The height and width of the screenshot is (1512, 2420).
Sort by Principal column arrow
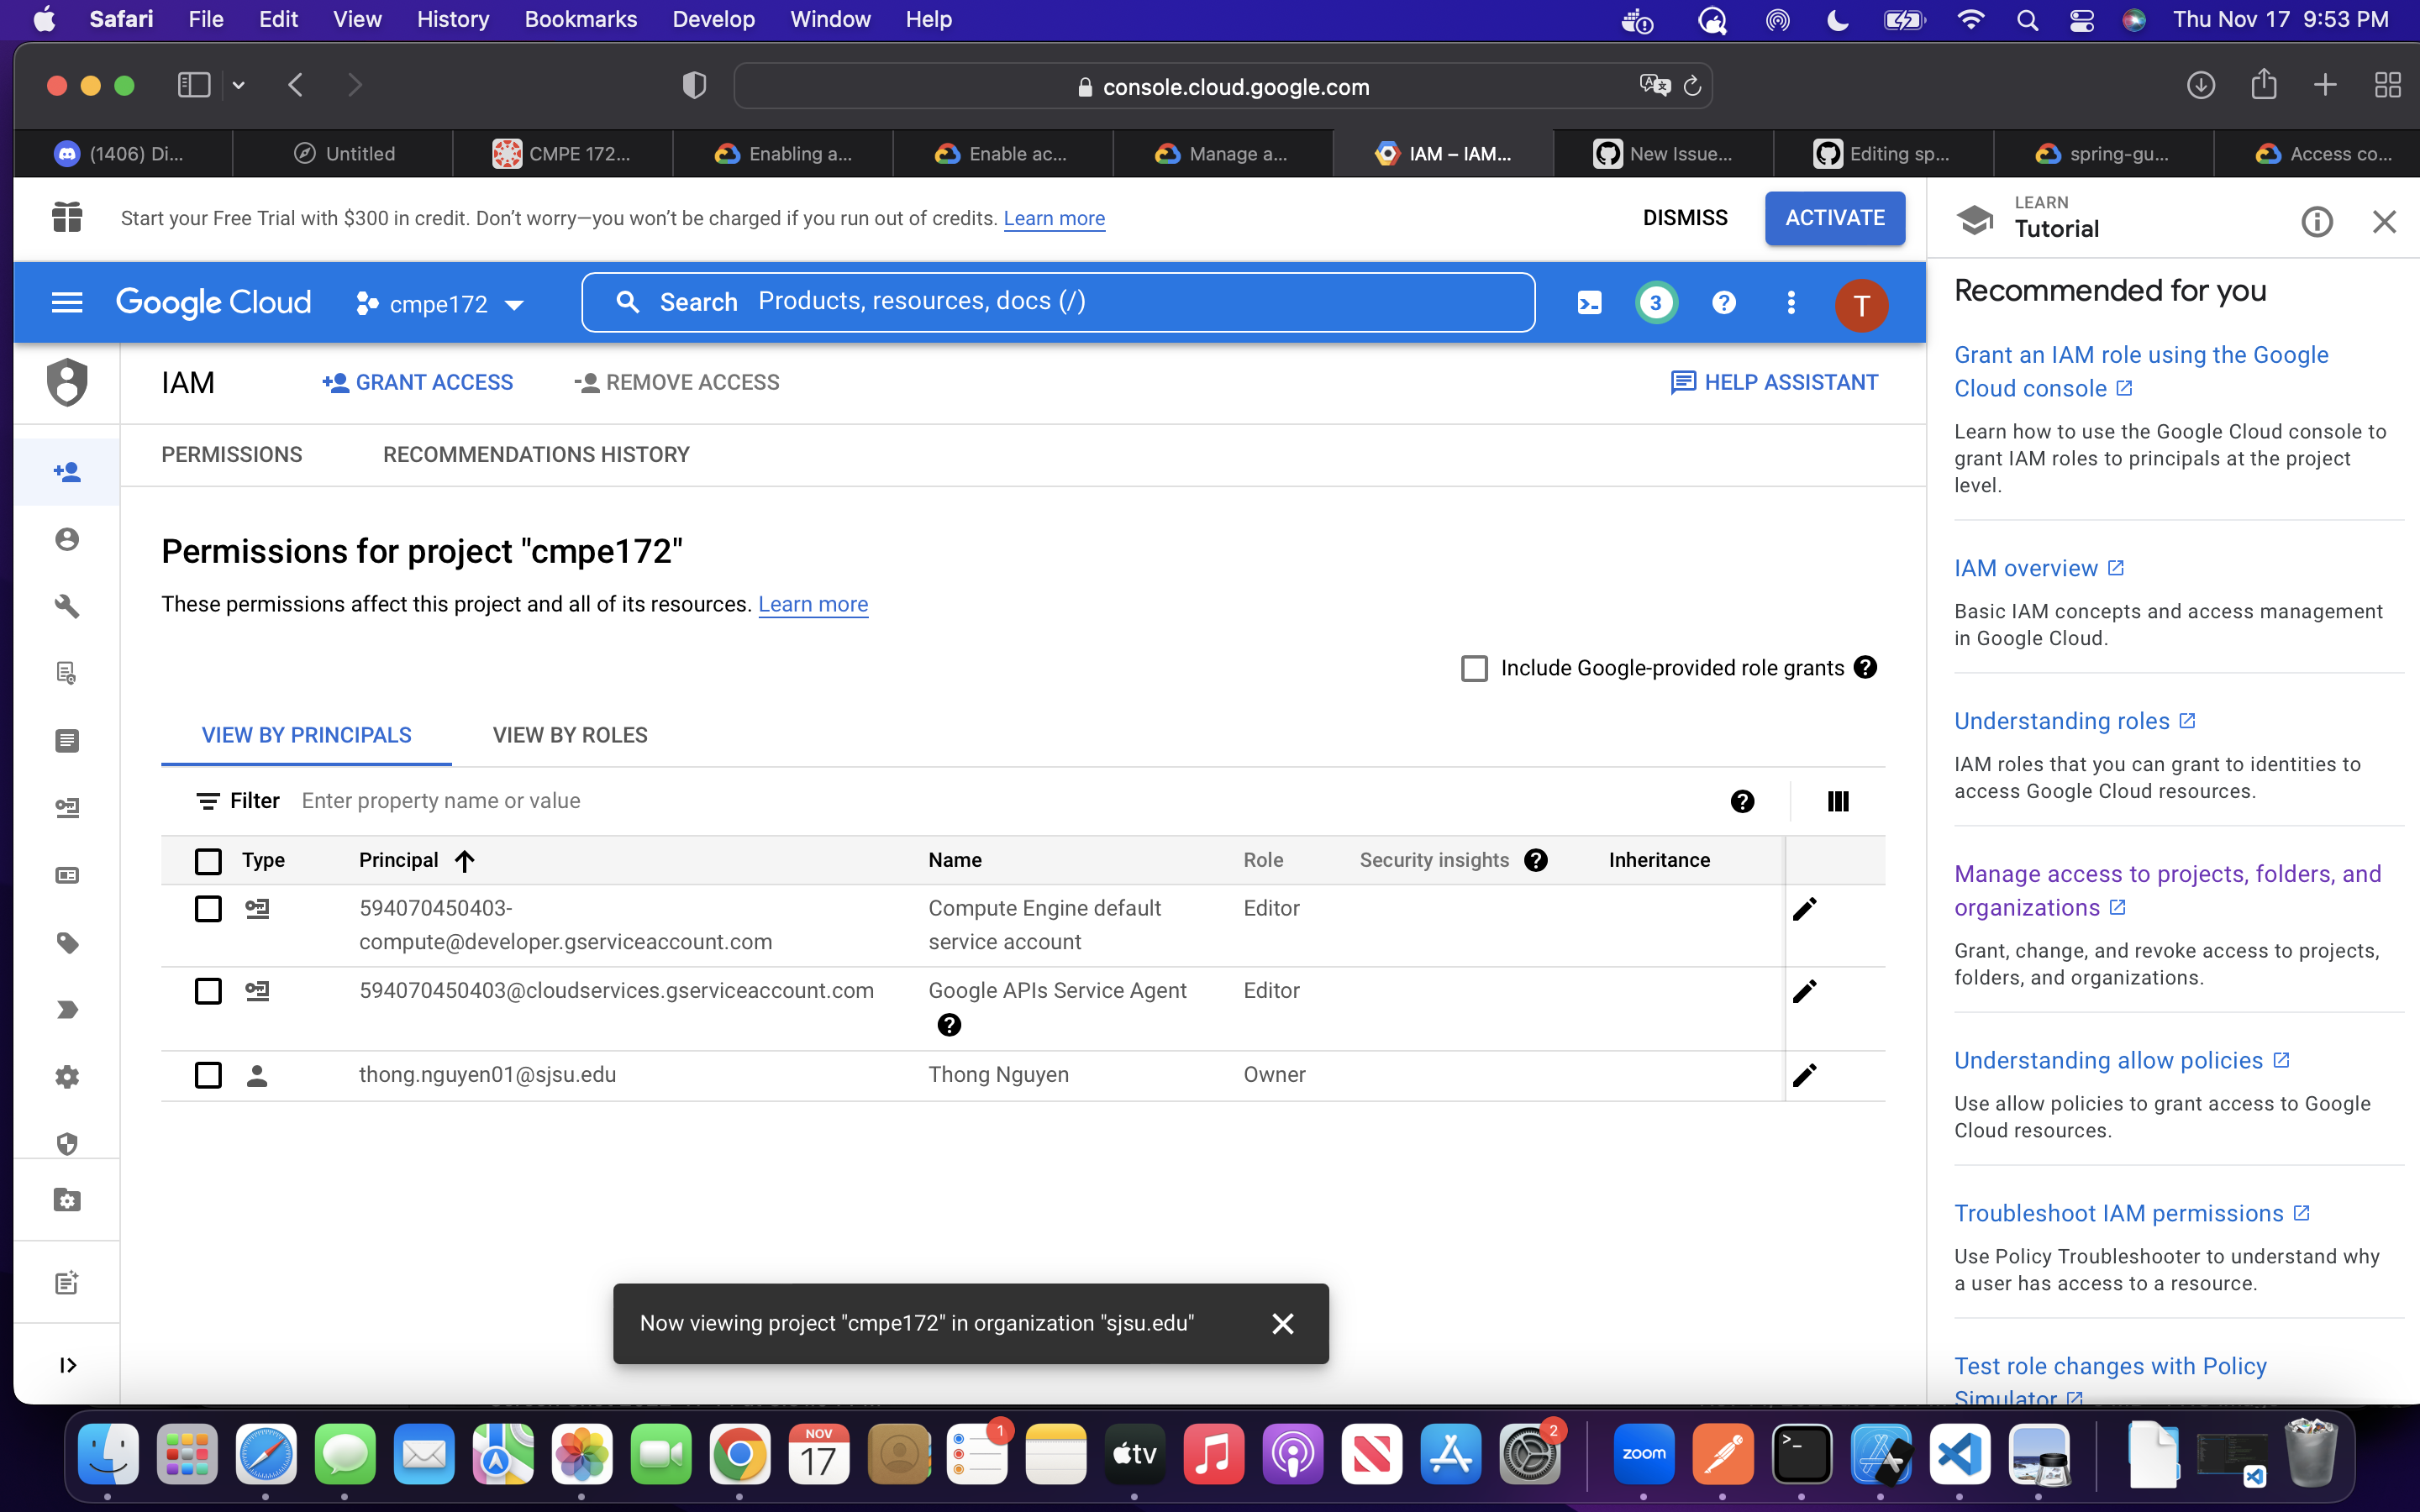pos(464,861)
